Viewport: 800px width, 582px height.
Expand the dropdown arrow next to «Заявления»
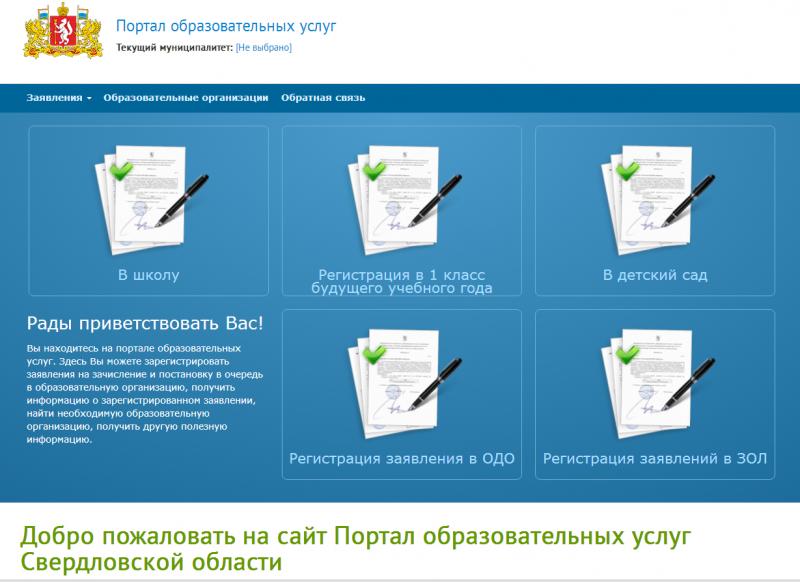(x=89, y=99)
